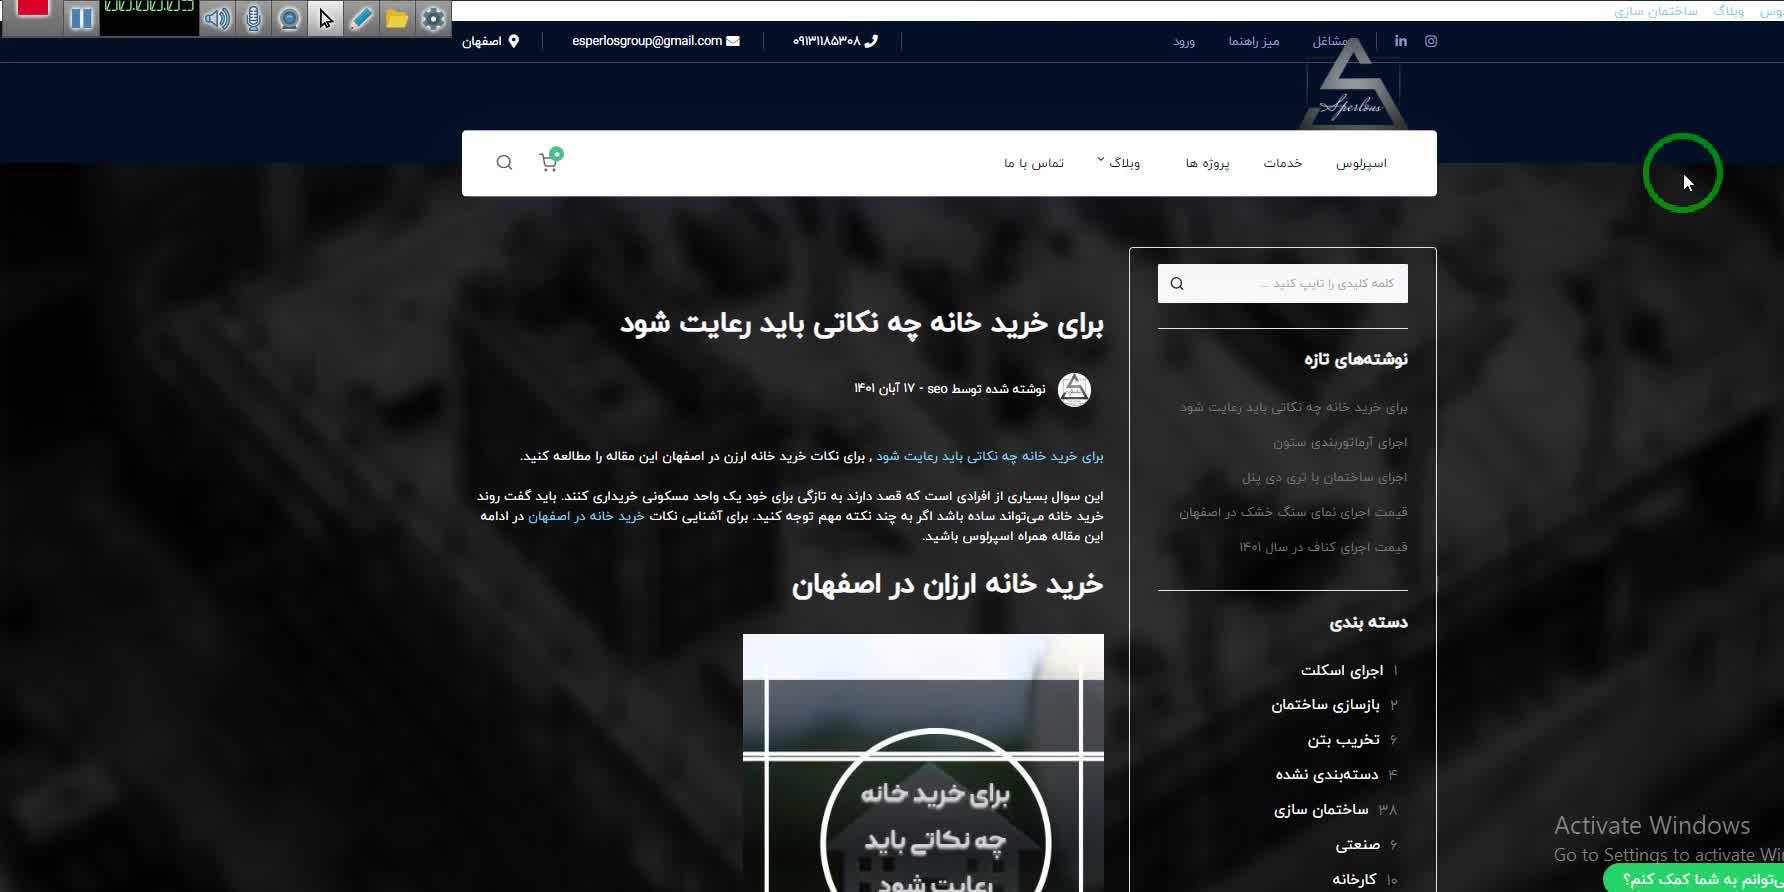Image resolution: width=1784 pixels, height=892 pixels.
Task: Click the ورود login link
Action: 1184,41
